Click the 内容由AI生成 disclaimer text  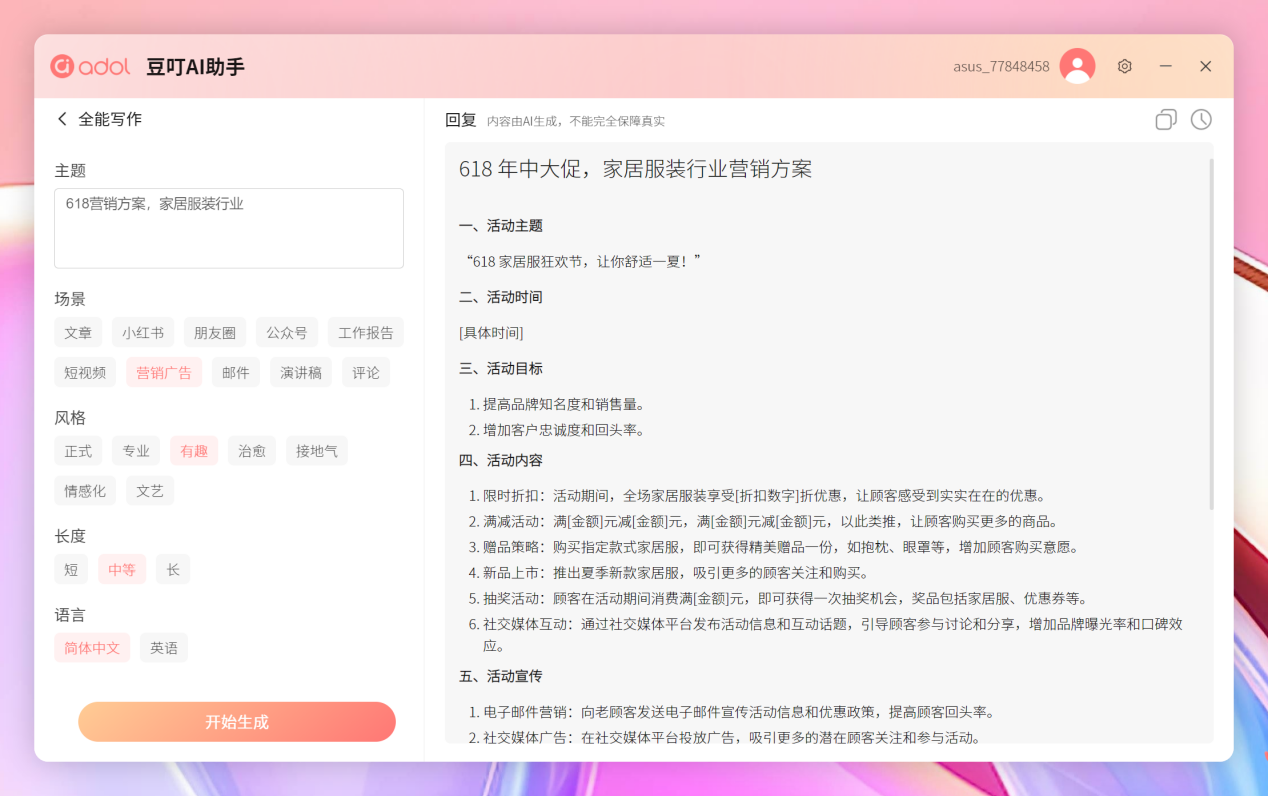tap(576, 121)
